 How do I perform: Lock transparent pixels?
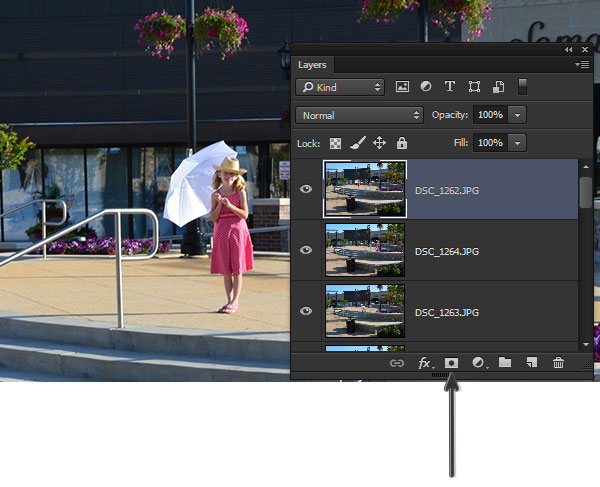(x=335, y=143)
